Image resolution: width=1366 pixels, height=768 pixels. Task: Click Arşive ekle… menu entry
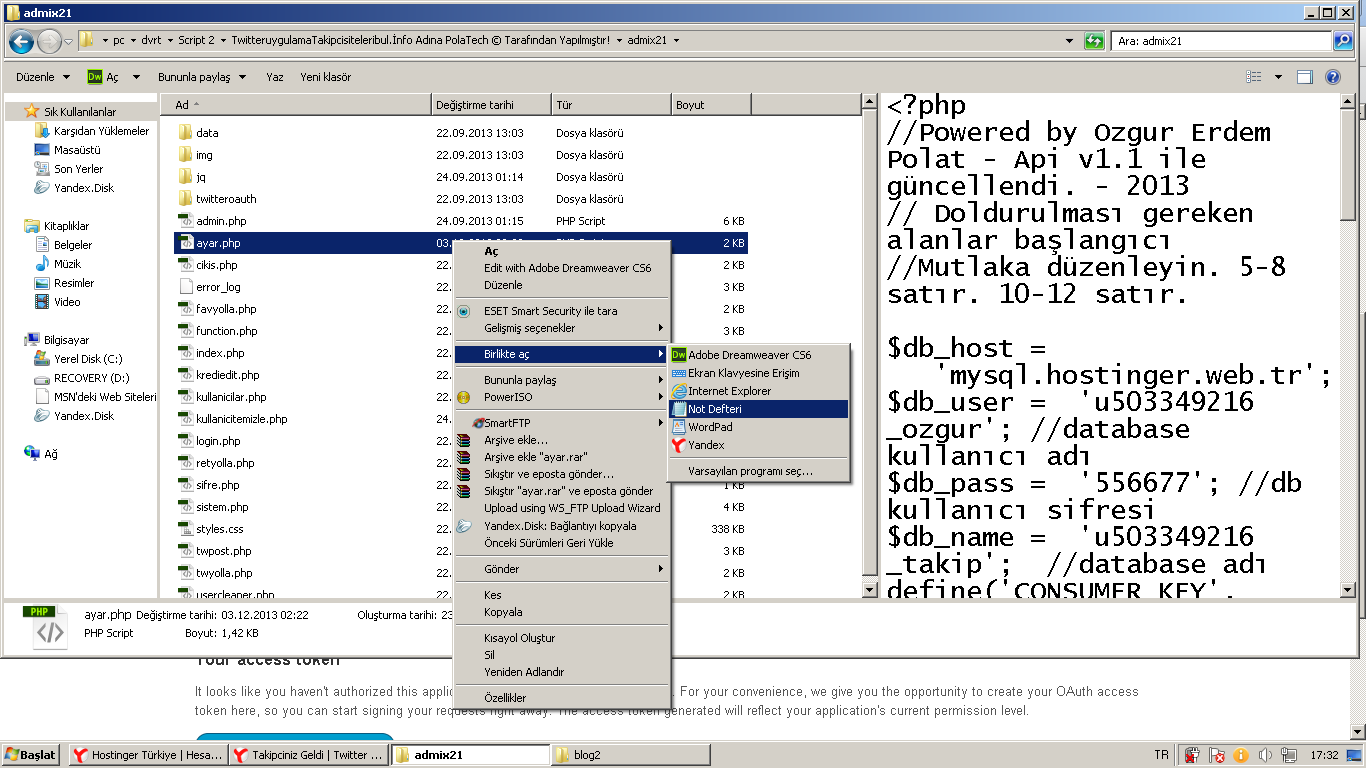(561, 440)
